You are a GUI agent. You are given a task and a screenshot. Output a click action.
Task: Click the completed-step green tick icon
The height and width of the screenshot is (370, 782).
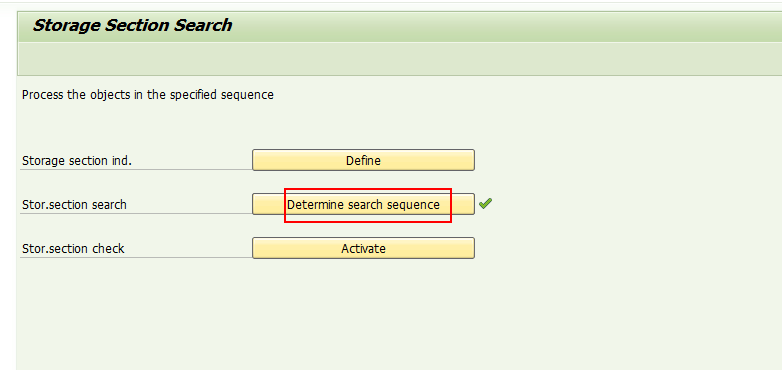coord(485,203)
